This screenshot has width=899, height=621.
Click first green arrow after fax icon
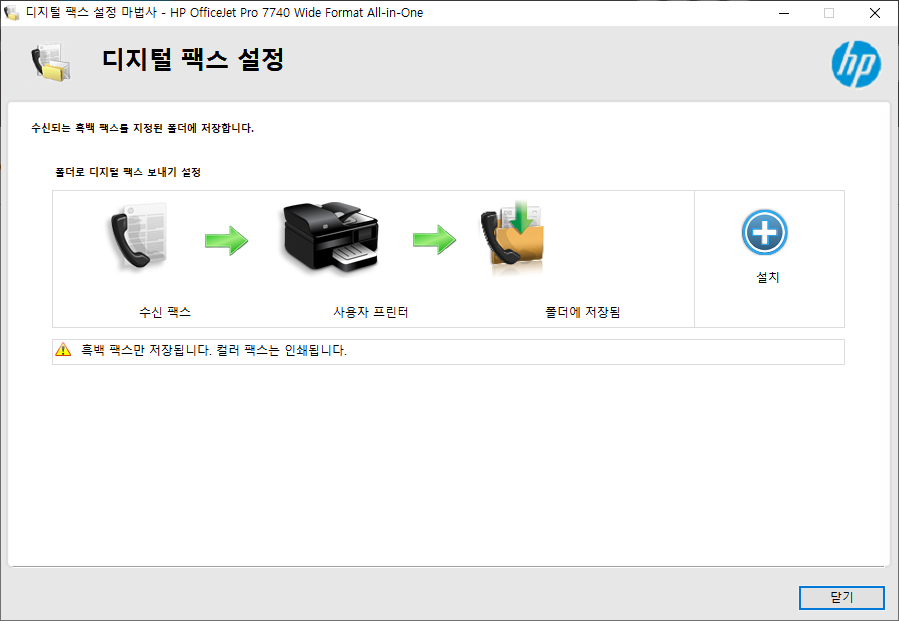[x=226, y=240]
